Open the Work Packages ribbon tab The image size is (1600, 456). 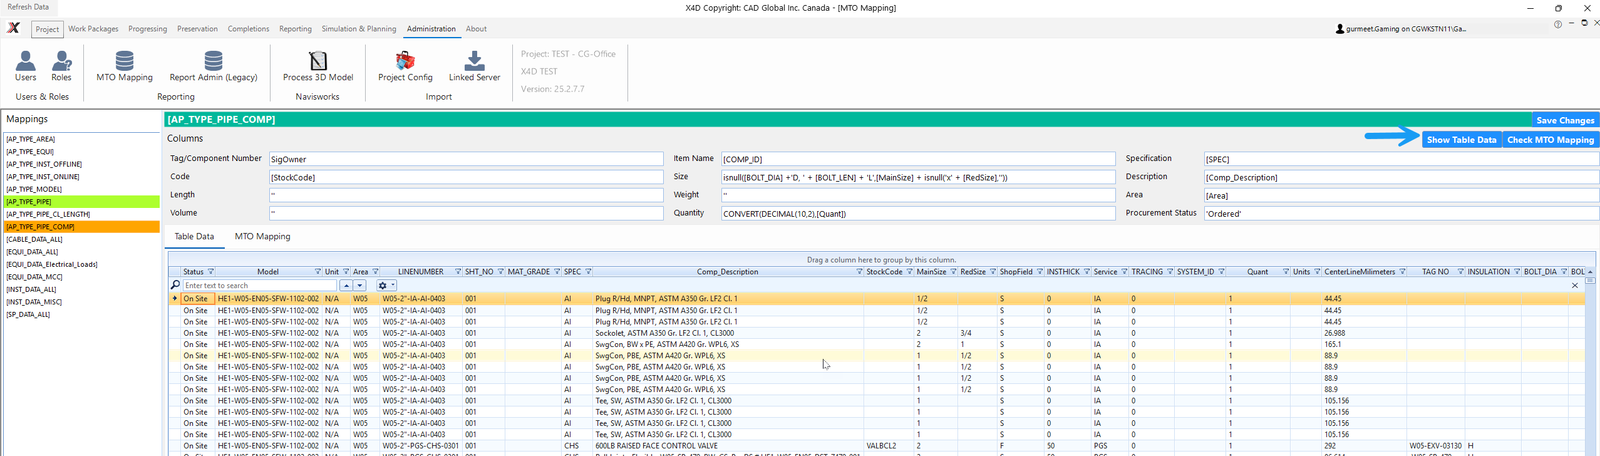pos(93,29)
